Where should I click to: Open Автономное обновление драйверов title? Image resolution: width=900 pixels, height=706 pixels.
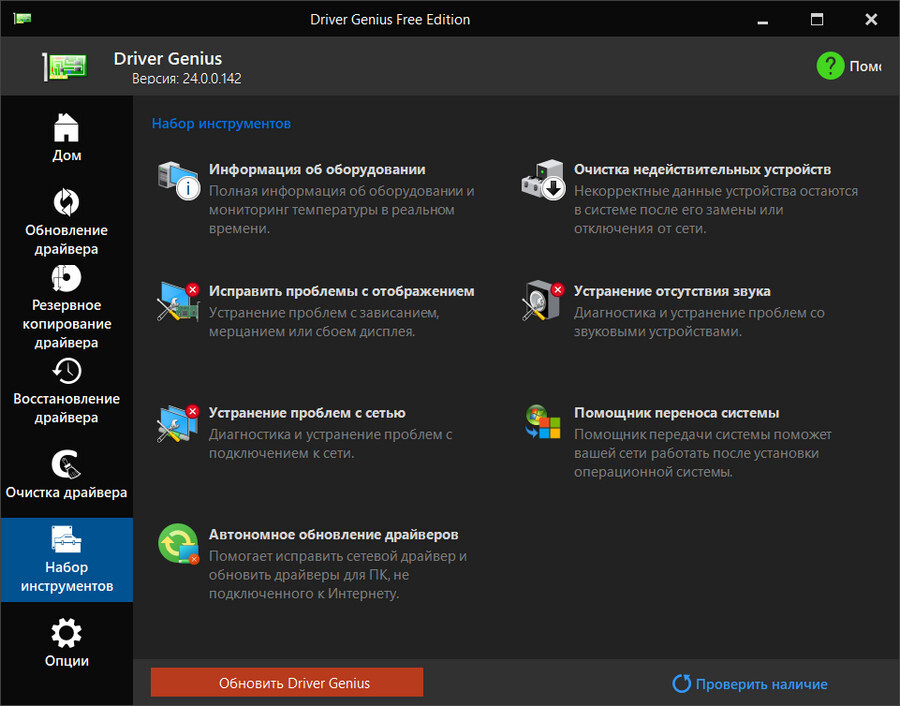[x=333, y=534]
